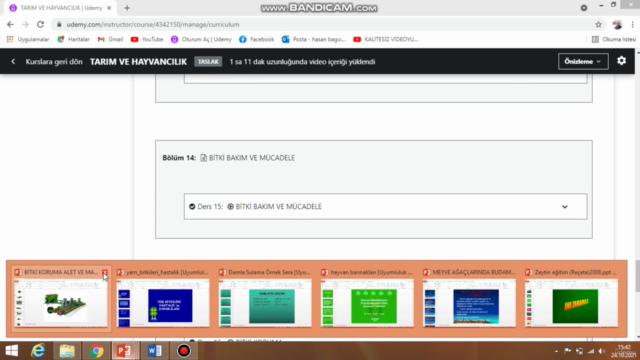Screen dimensions: 640x360
Task: Close the BİTKİ KORUMA ALET preview window
Action: pyautogui.click(x=105, y=272)
